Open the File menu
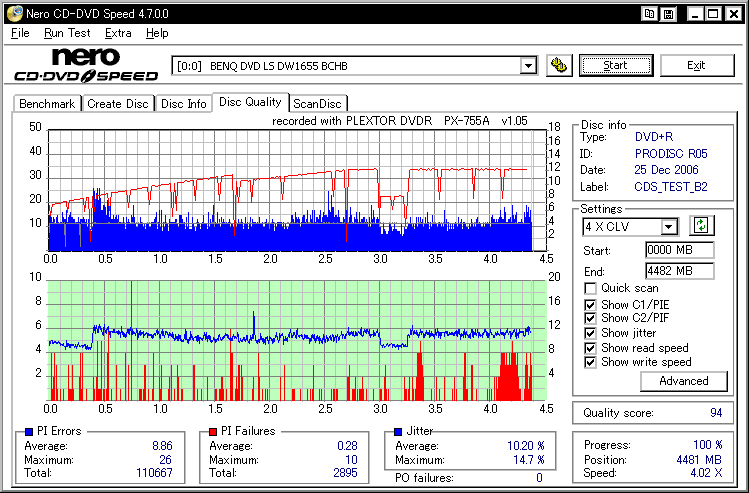 pyautogui.click(x=20, y=33)
